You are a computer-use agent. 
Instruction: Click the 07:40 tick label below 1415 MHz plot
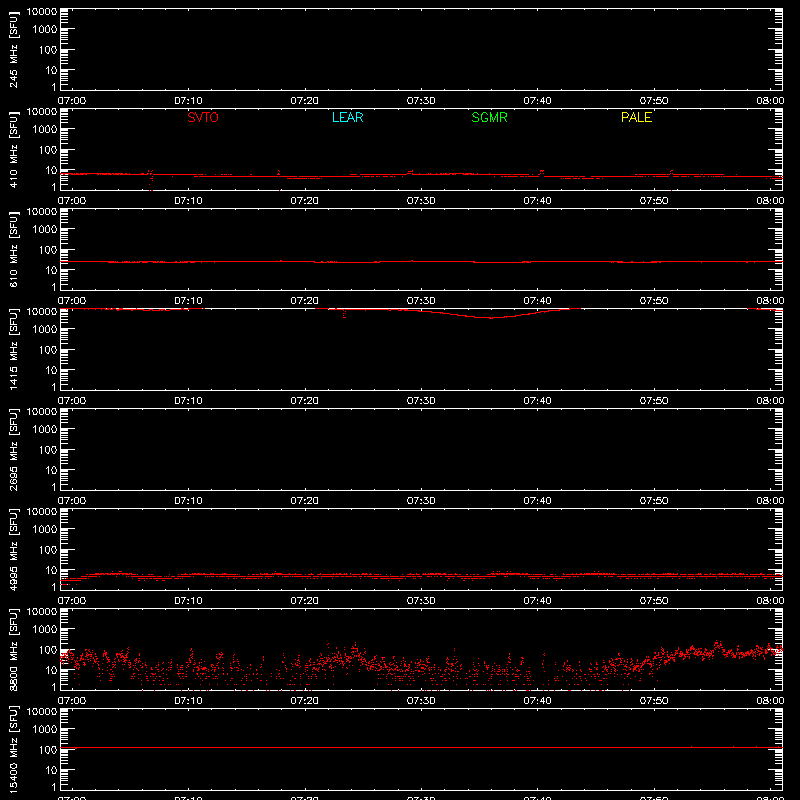click(x=537, y=401)
